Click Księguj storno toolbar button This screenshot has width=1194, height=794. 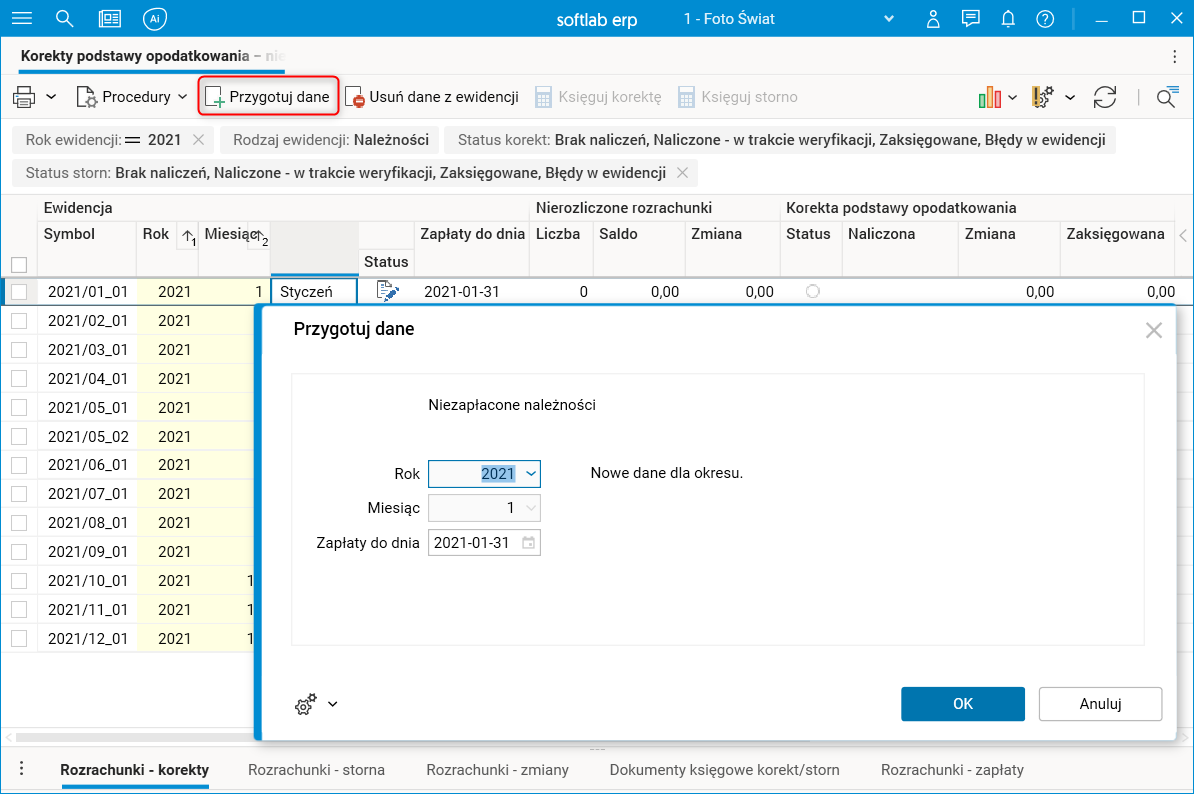click(x=738, y=97)
